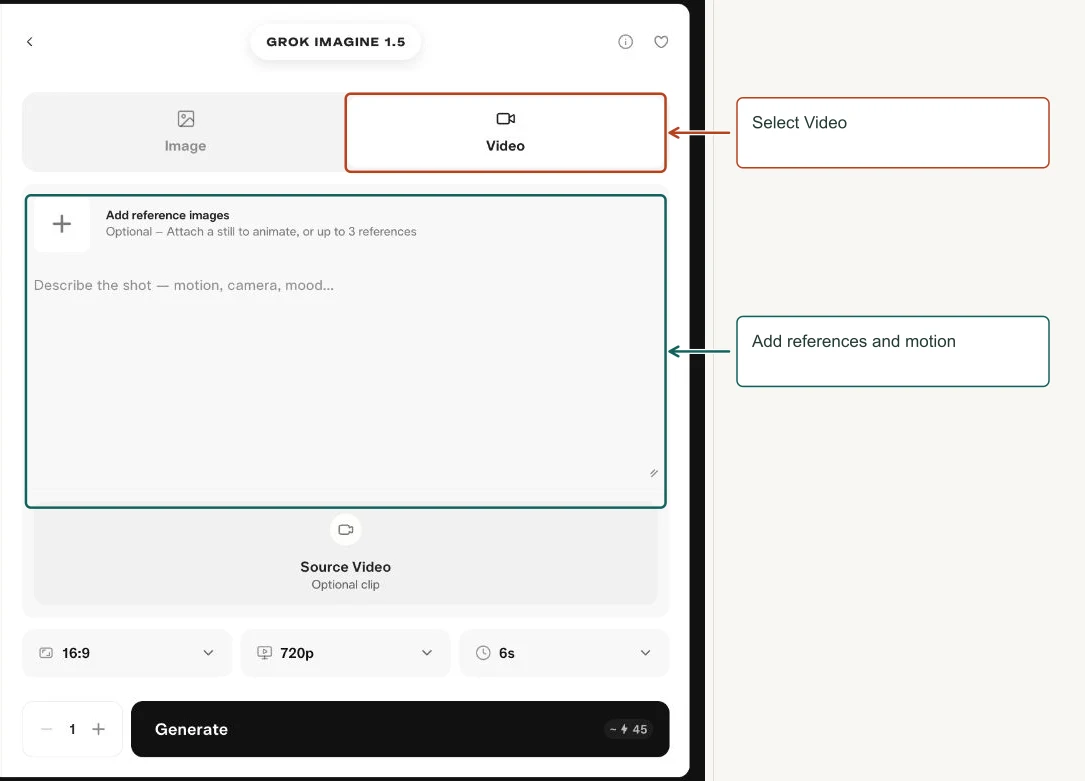Click the Source Video camera icon
This screenshot has width=1085, height=781.
point(345,530)
